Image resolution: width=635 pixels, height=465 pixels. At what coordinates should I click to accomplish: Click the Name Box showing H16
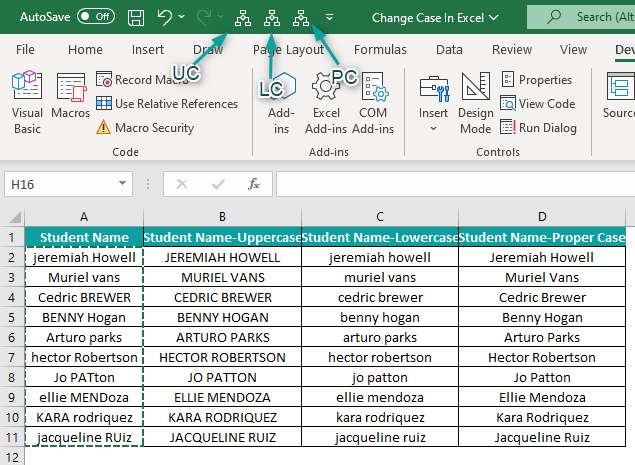tap(61, 184)
